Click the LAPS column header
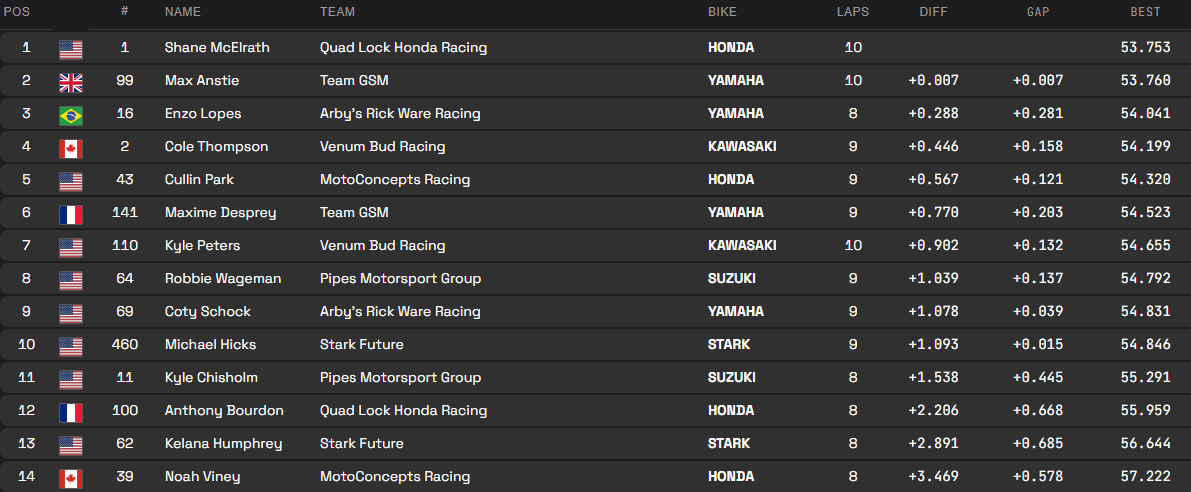Image resolution: width=1191 pixels, height=492 pixels. point(853,12)
